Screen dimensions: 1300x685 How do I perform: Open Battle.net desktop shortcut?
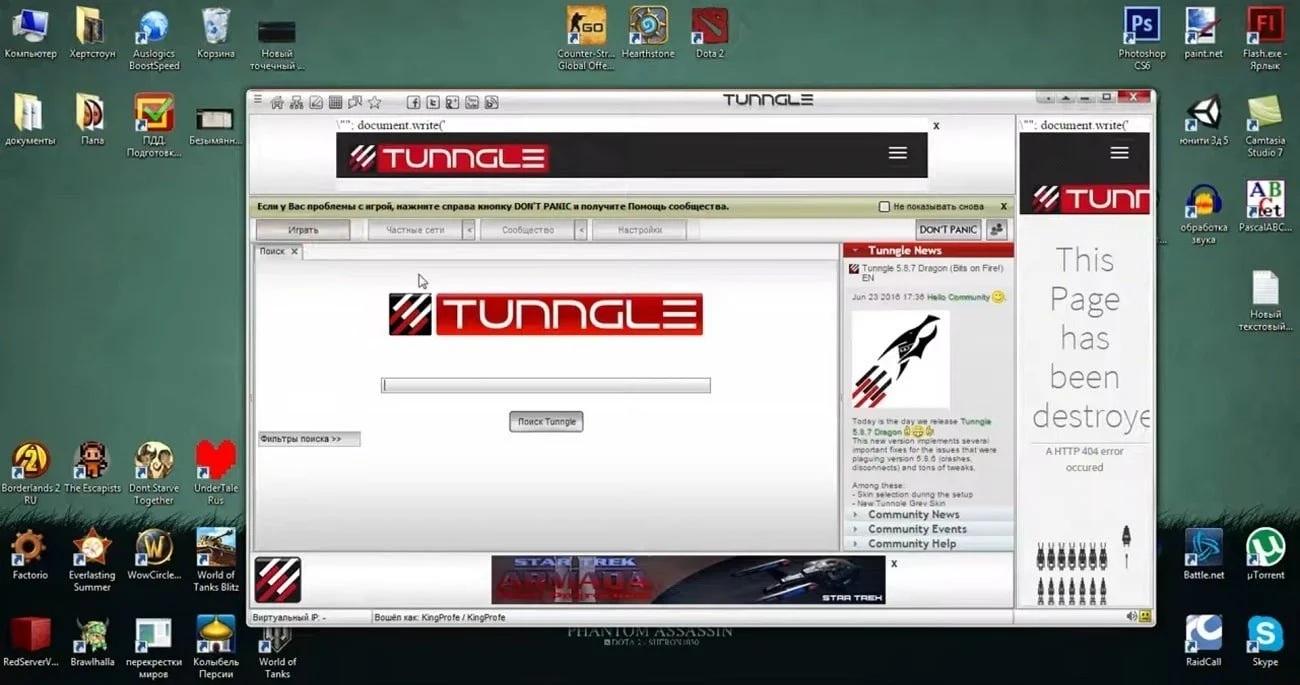point(1204,555)
